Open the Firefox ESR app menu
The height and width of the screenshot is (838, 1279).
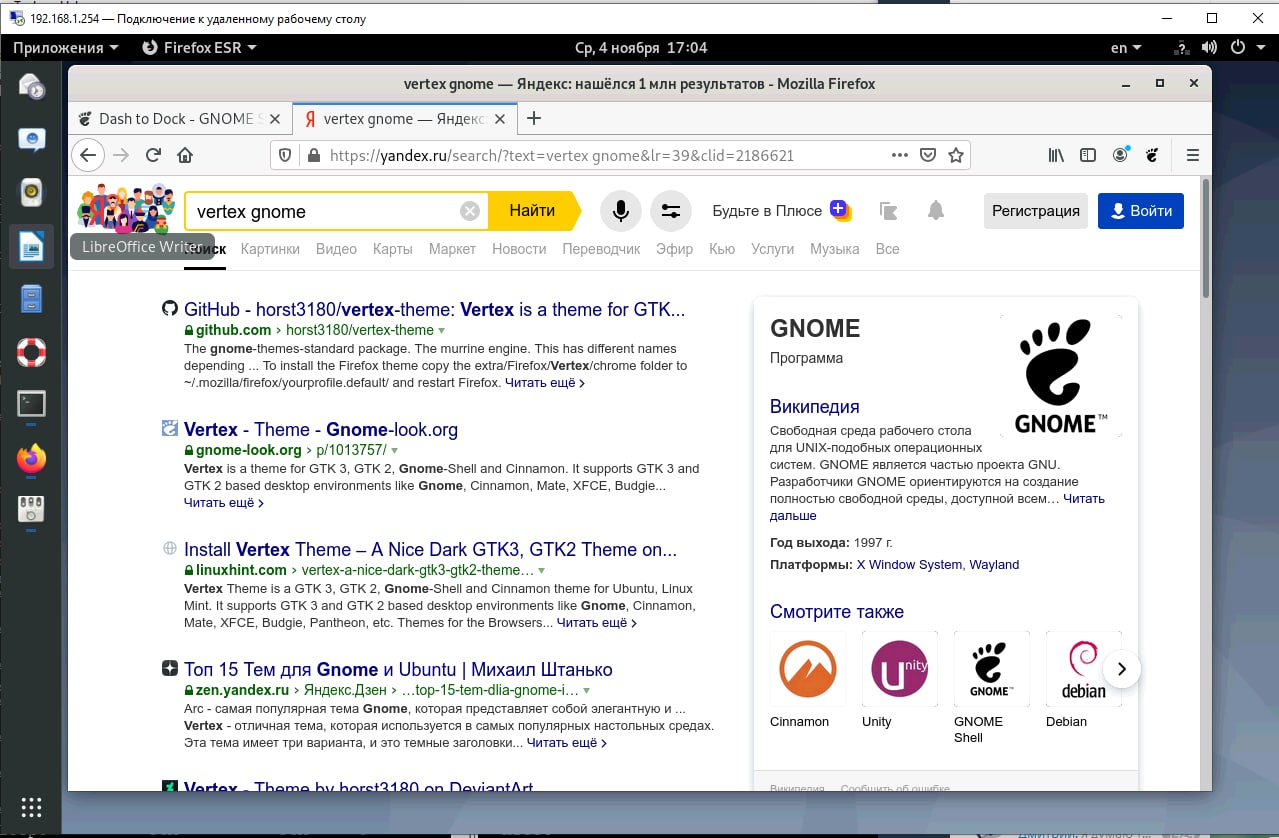click(x=200, y=47)
